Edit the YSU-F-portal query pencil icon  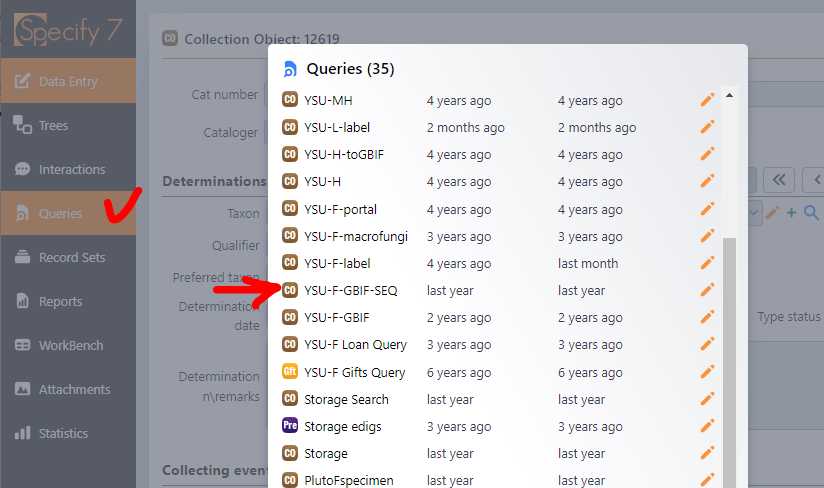coord(707,209)
